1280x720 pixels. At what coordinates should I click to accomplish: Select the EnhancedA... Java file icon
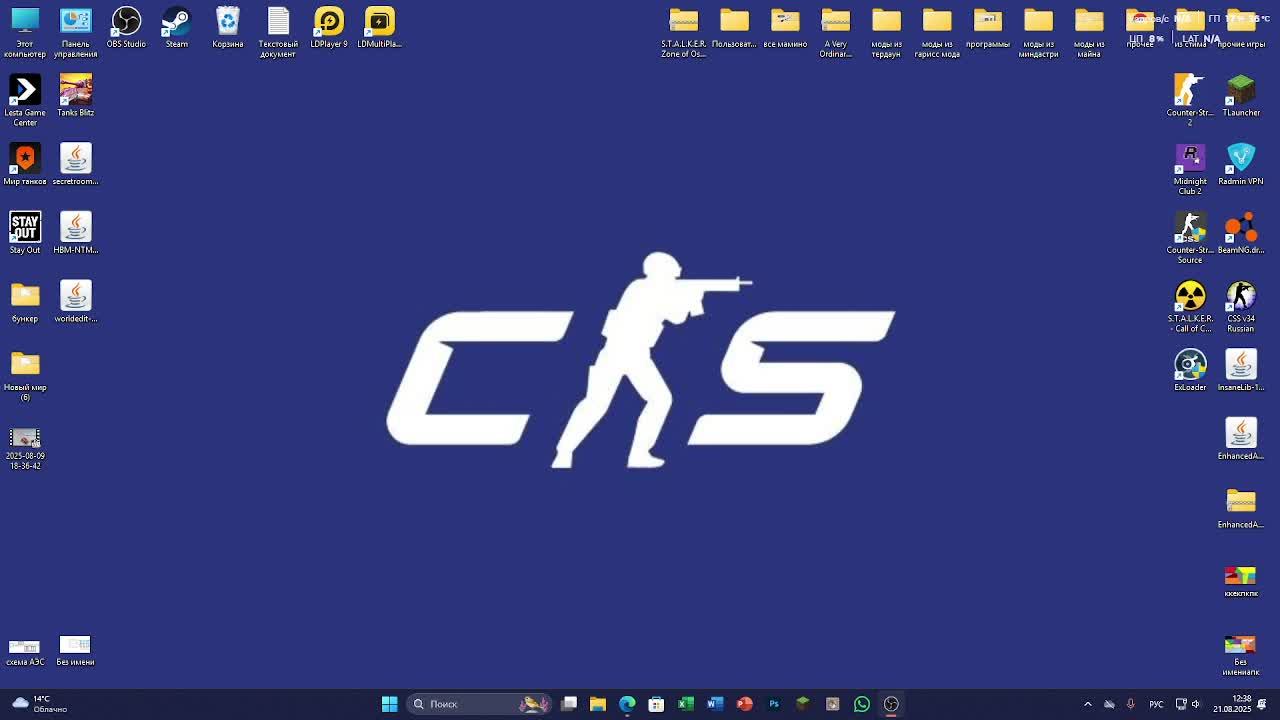[x=1241, y=438]
